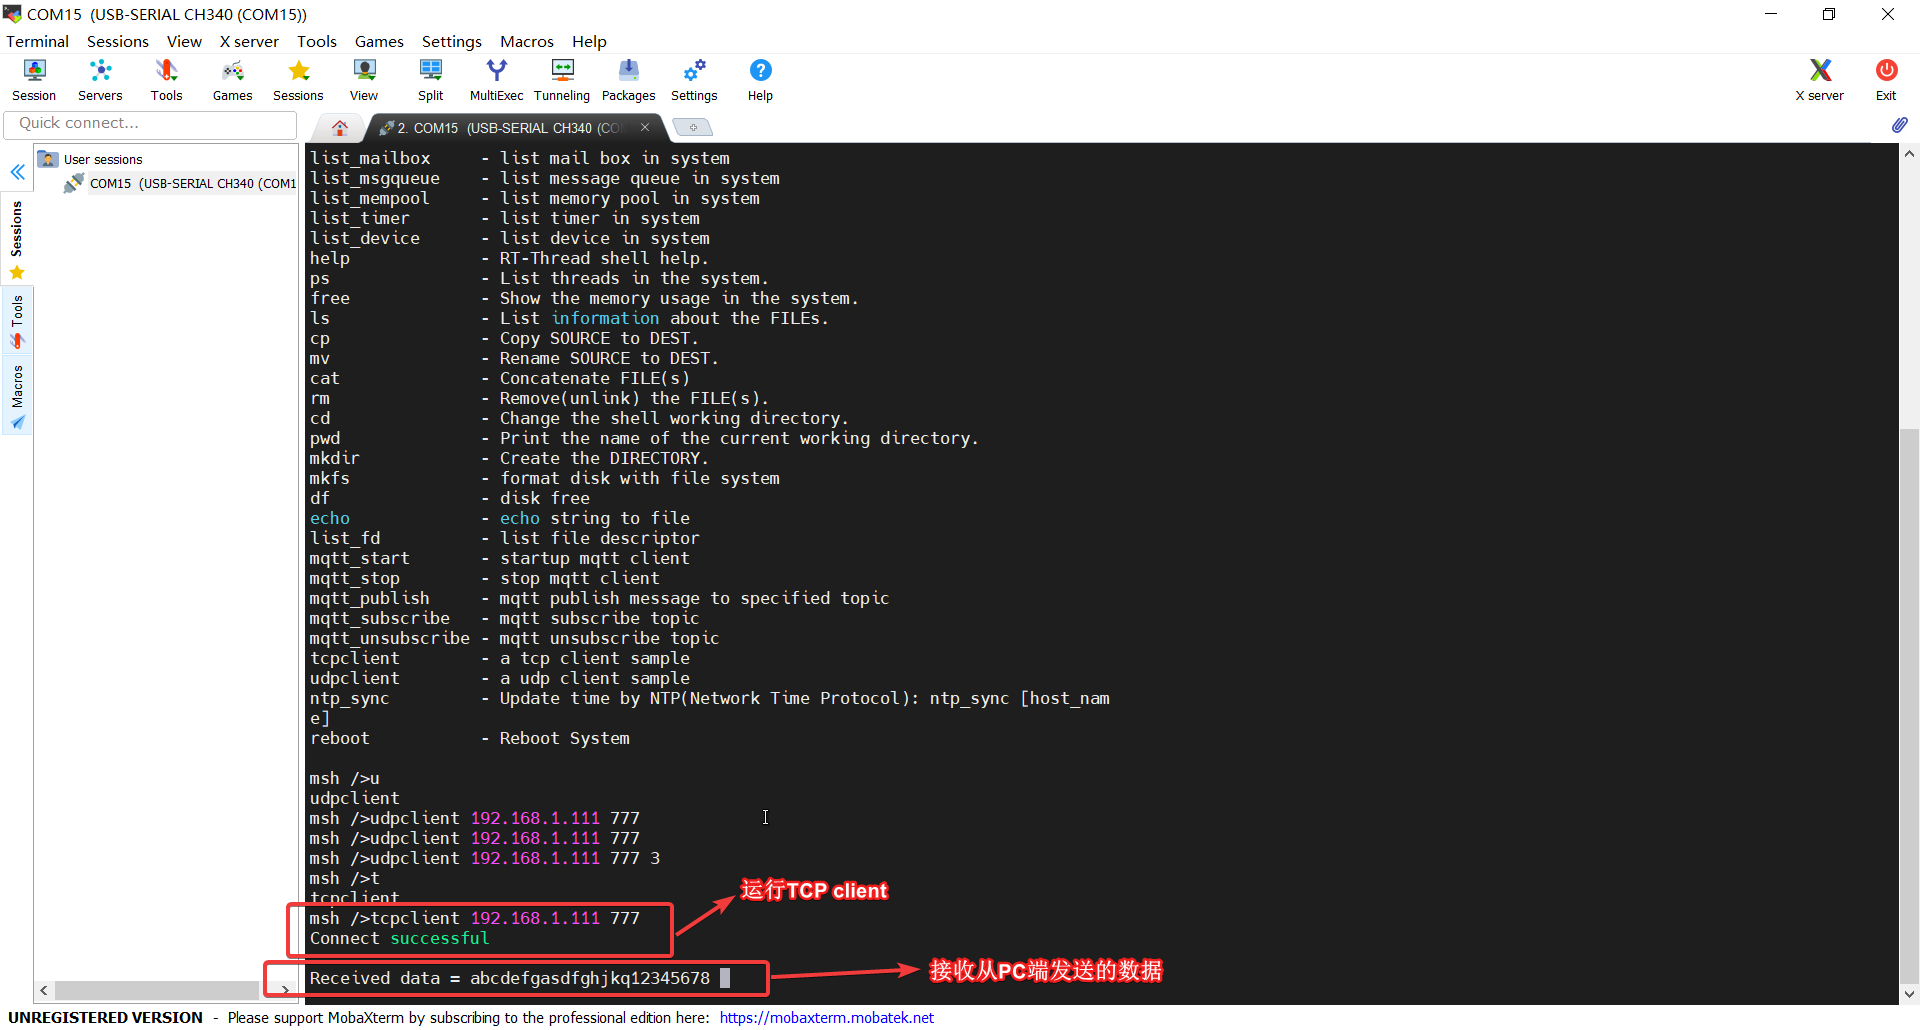
Task: Open the Sessions menu in menu bar
Action: [x=117, y=41]
